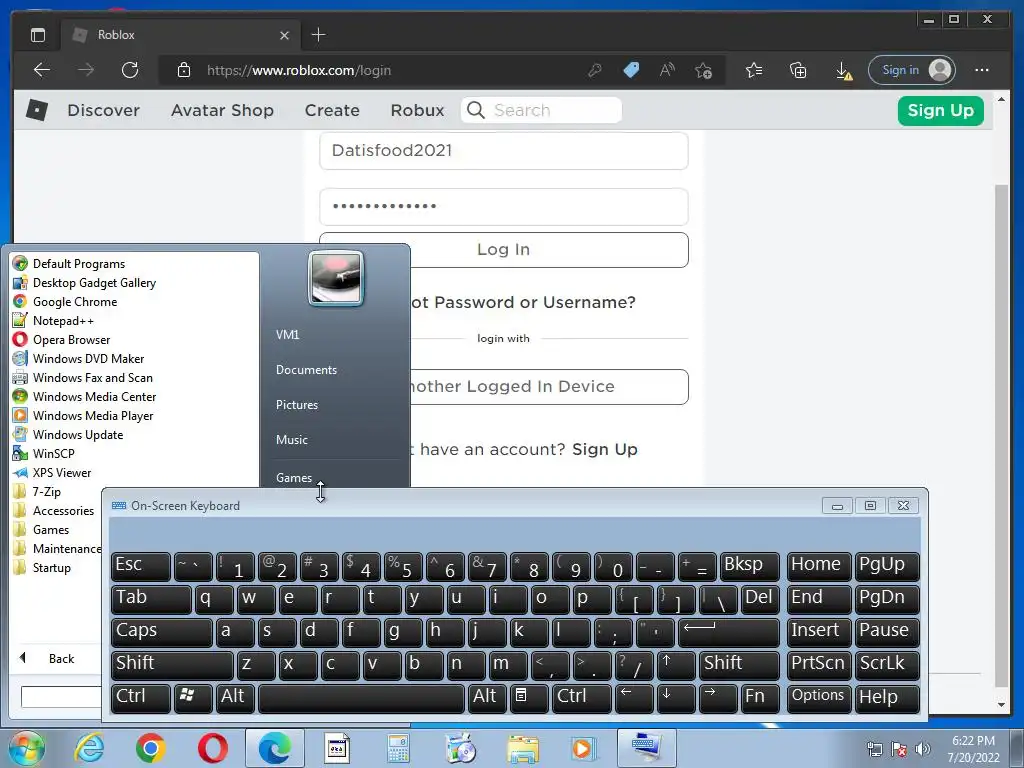Open the Windows Start orb
1024x768 pixels.
pos(26,748)
